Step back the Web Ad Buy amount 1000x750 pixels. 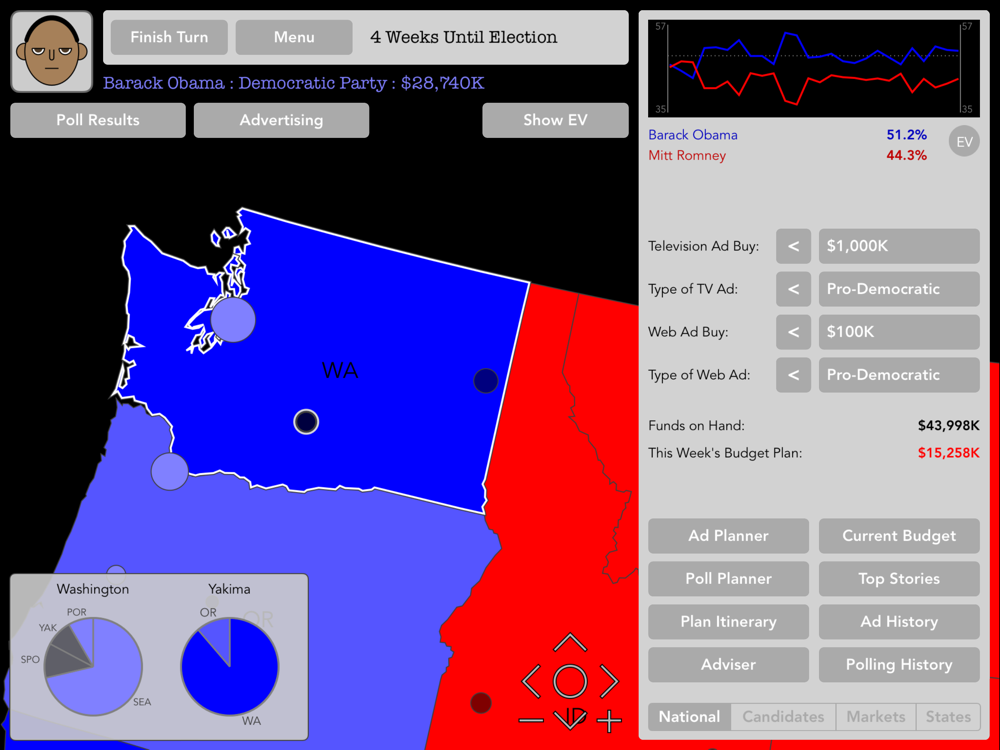coord(793,332)
